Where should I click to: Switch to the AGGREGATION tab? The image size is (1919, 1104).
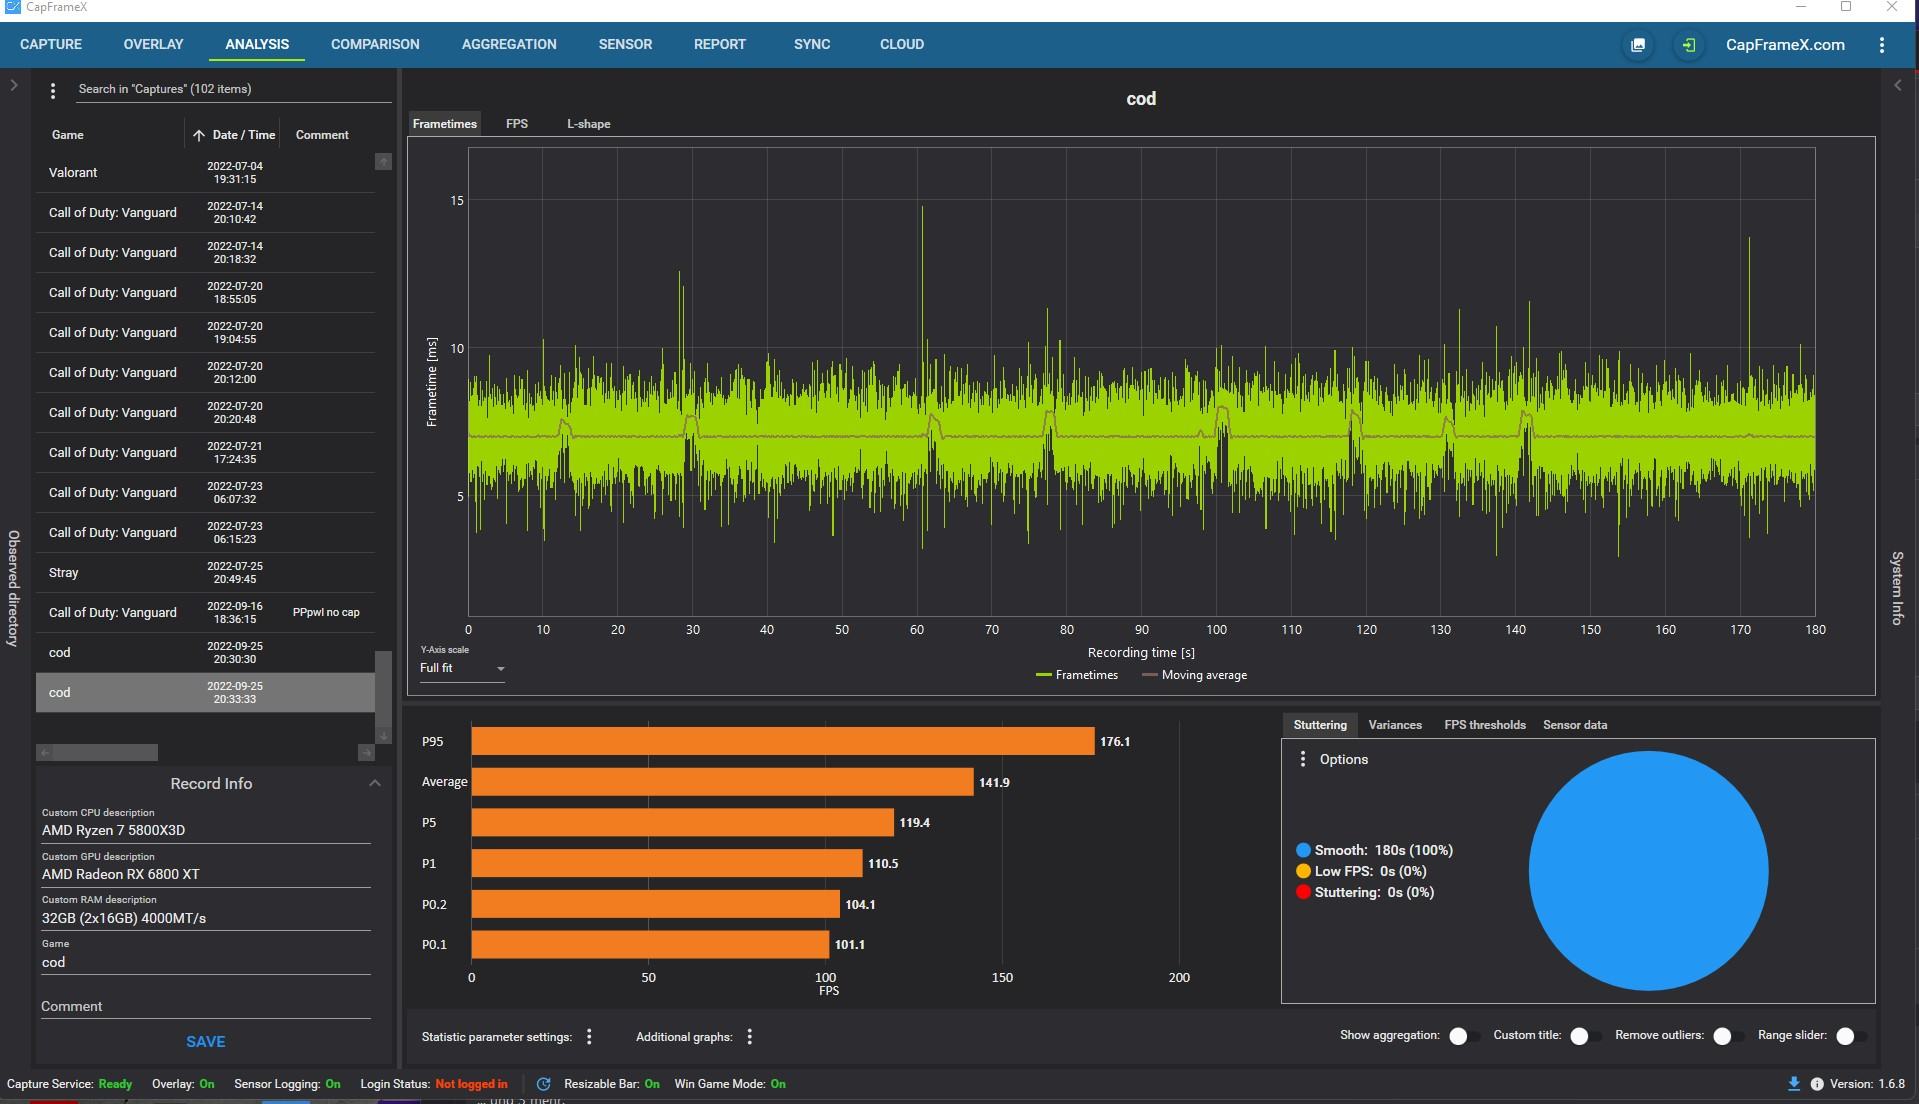tap(509, 45)
